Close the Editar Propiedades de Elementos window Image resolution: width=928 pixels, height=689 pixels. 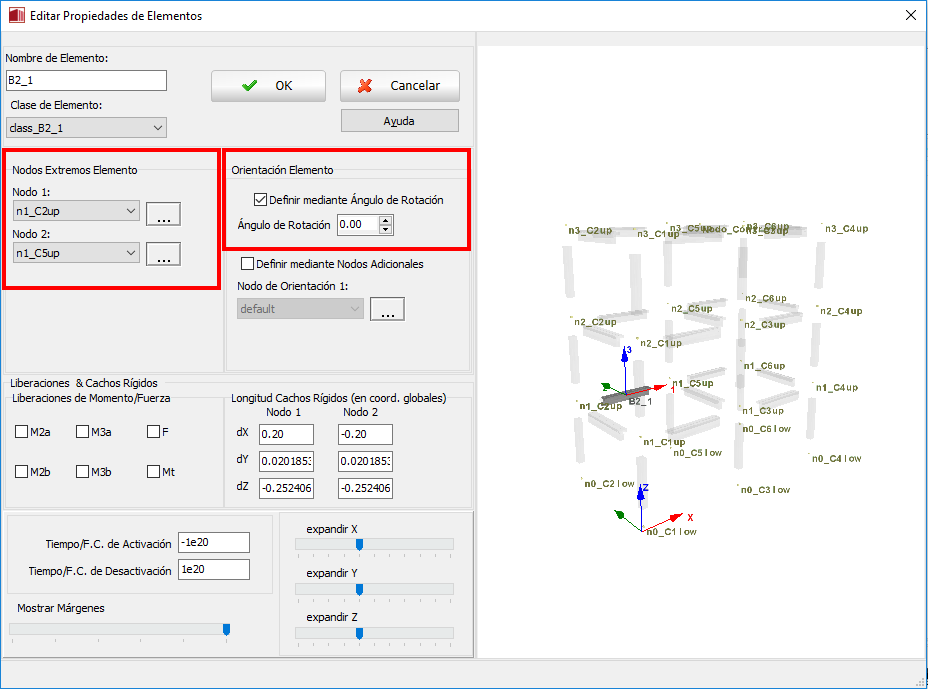(910, 16)
